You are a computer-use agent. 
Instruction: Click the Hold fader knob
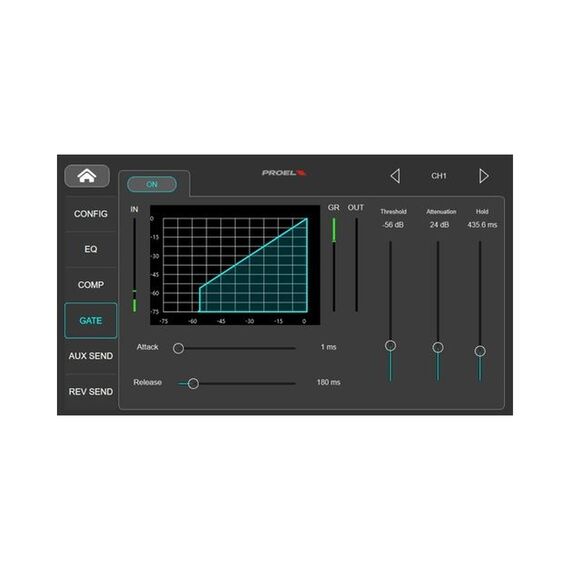click(x=480, y=351)
